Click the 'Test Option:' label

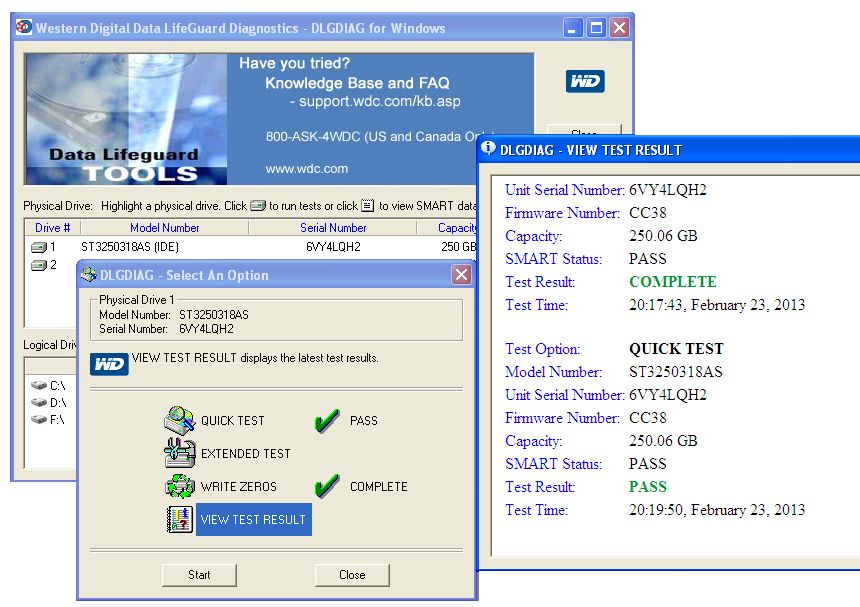(542, 349)
